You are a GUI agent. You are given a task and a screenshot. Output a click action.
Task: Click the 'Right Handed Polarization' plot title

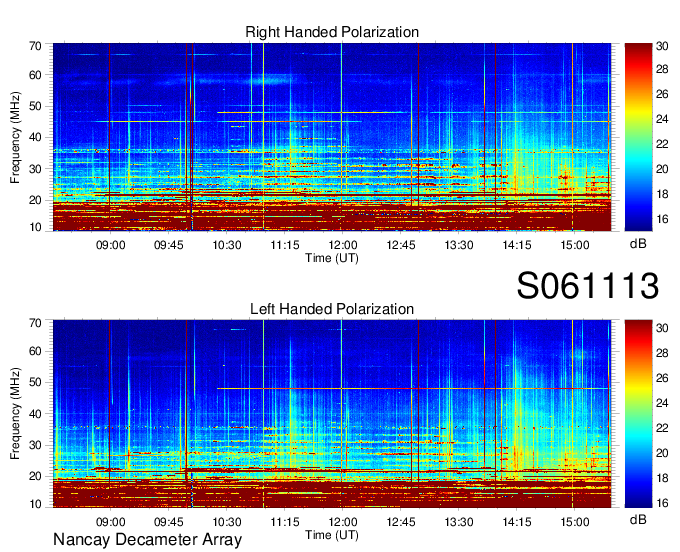[x=332, y=32]
